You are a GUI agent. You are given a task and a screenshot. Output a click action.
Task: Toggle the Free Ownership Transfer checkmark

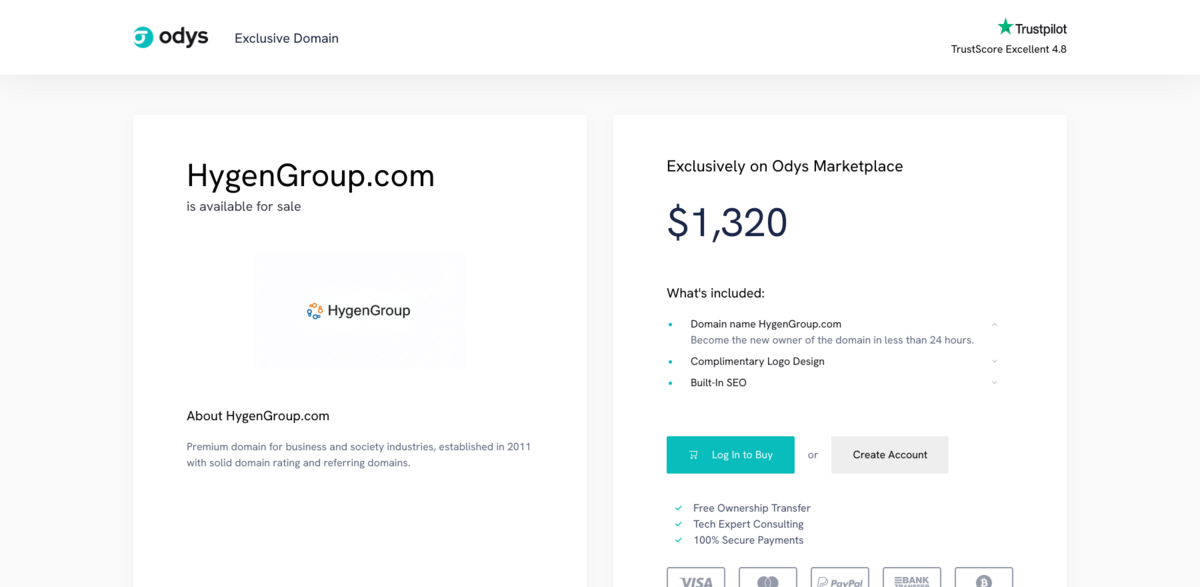[x=678, y=508]
